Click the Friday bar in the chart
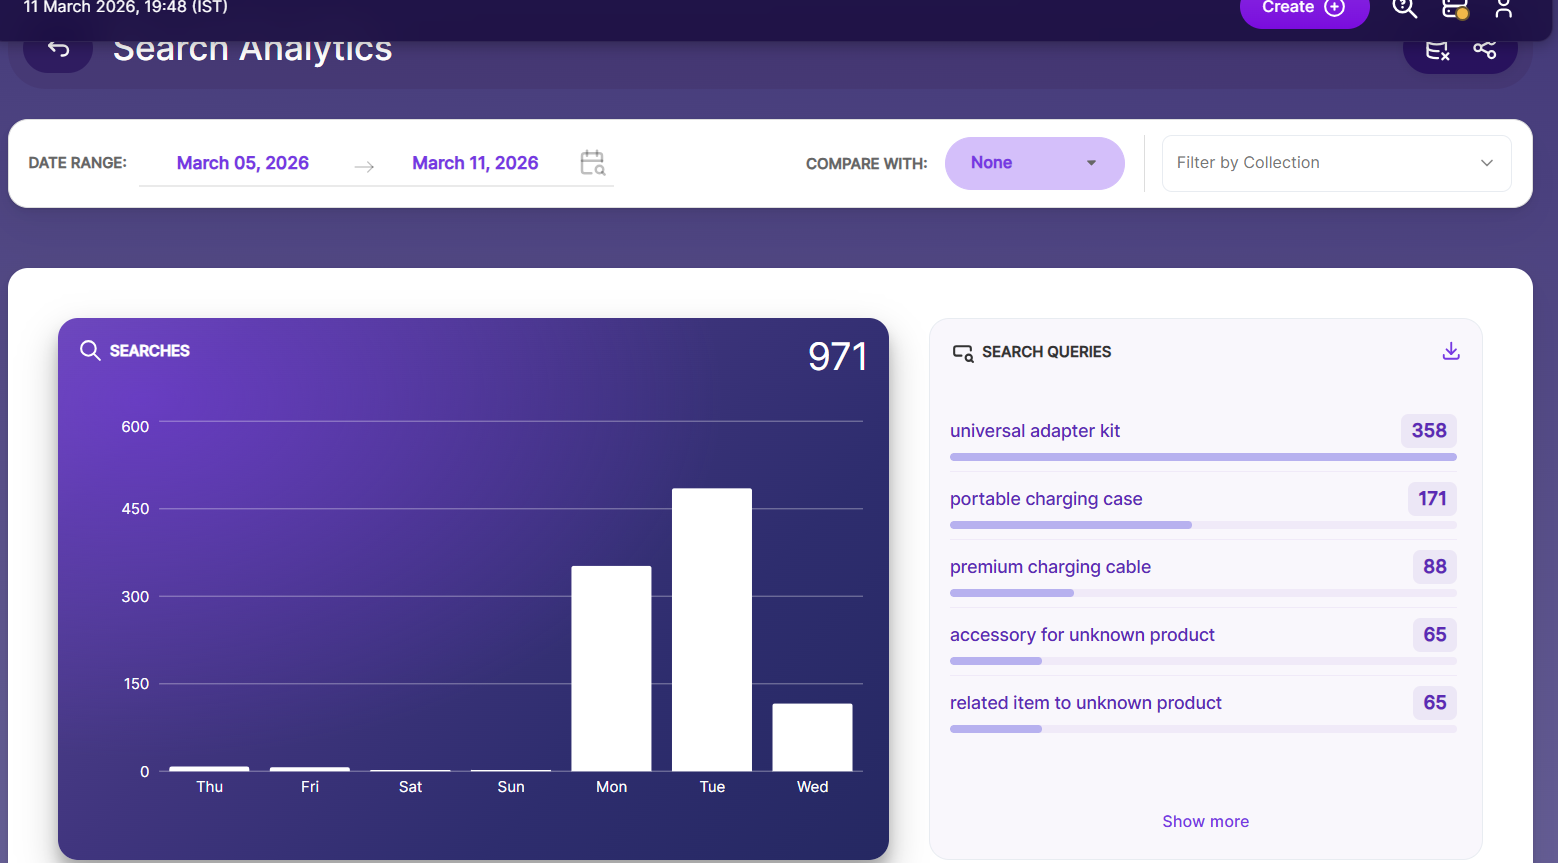Viewport: 1558px width, 863px height. 310,769
